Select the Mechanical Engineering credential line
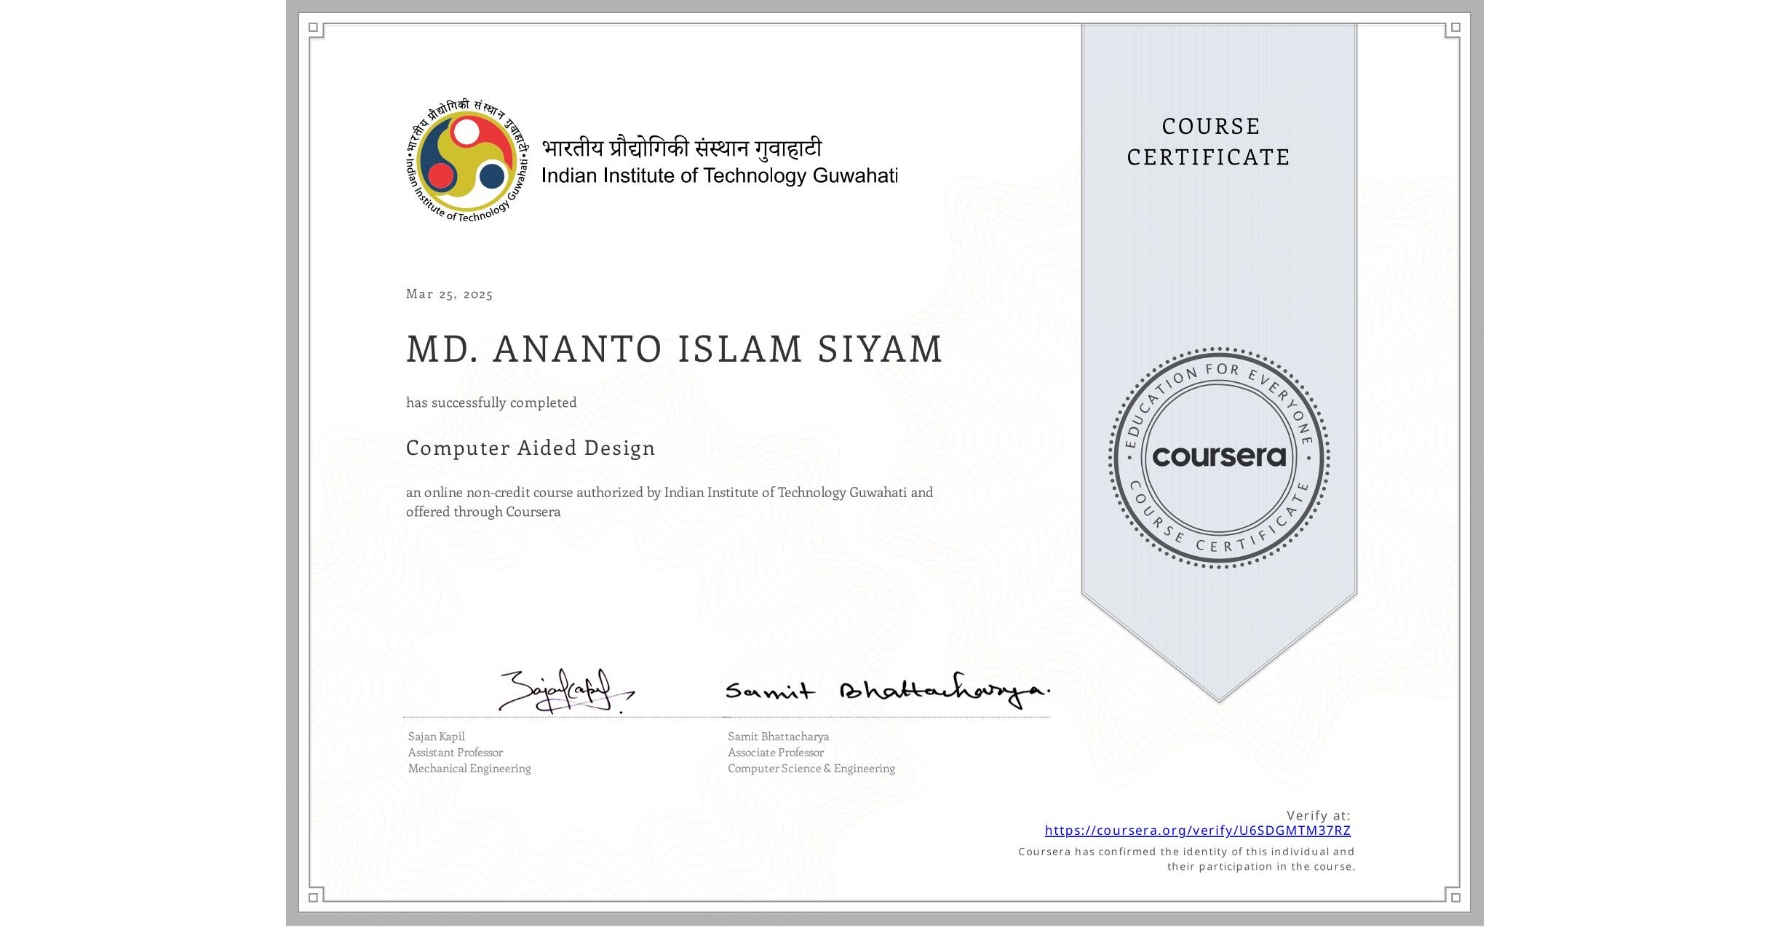Viewport: 1772px width, 928px height. tap(468, 768)
